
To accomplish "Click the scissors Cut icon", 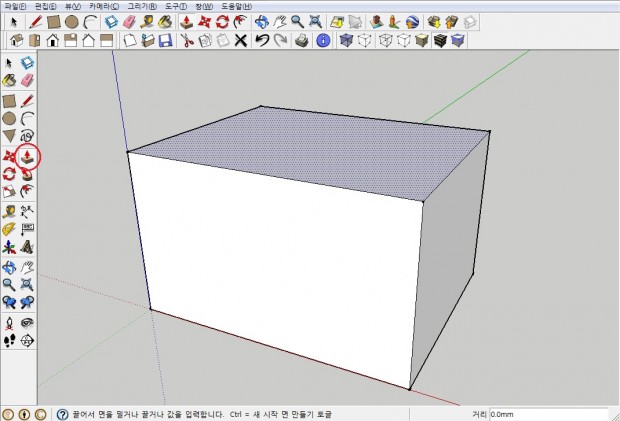I will (187, 40).
